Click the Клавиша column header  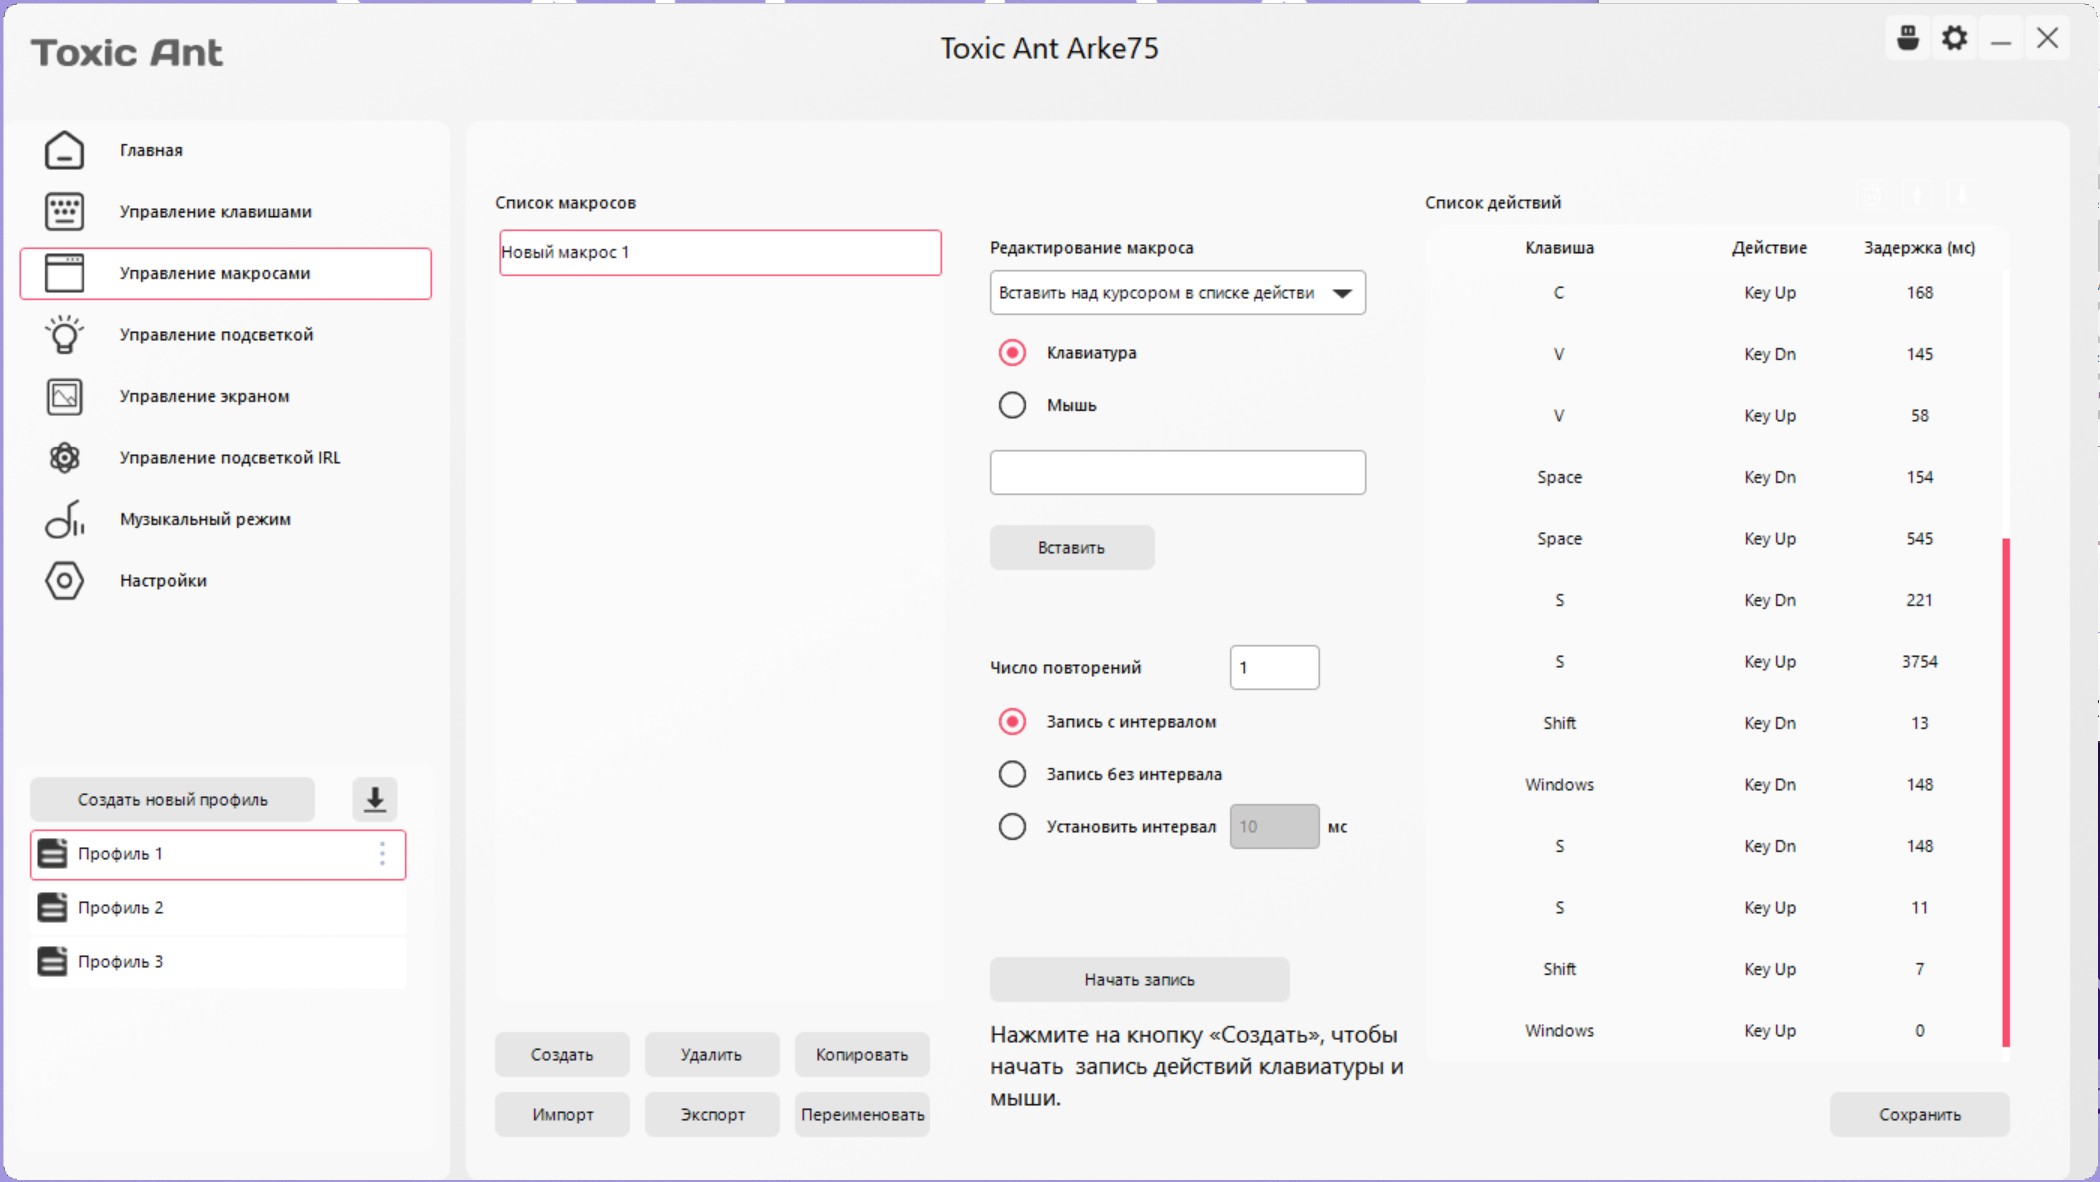1559,248
